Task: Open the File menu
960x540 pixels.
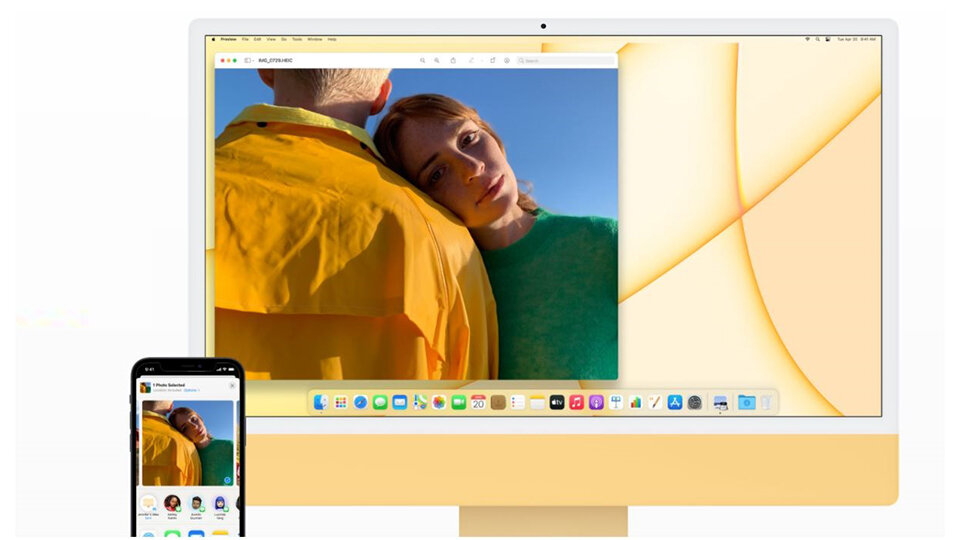Action: [245, 39]
